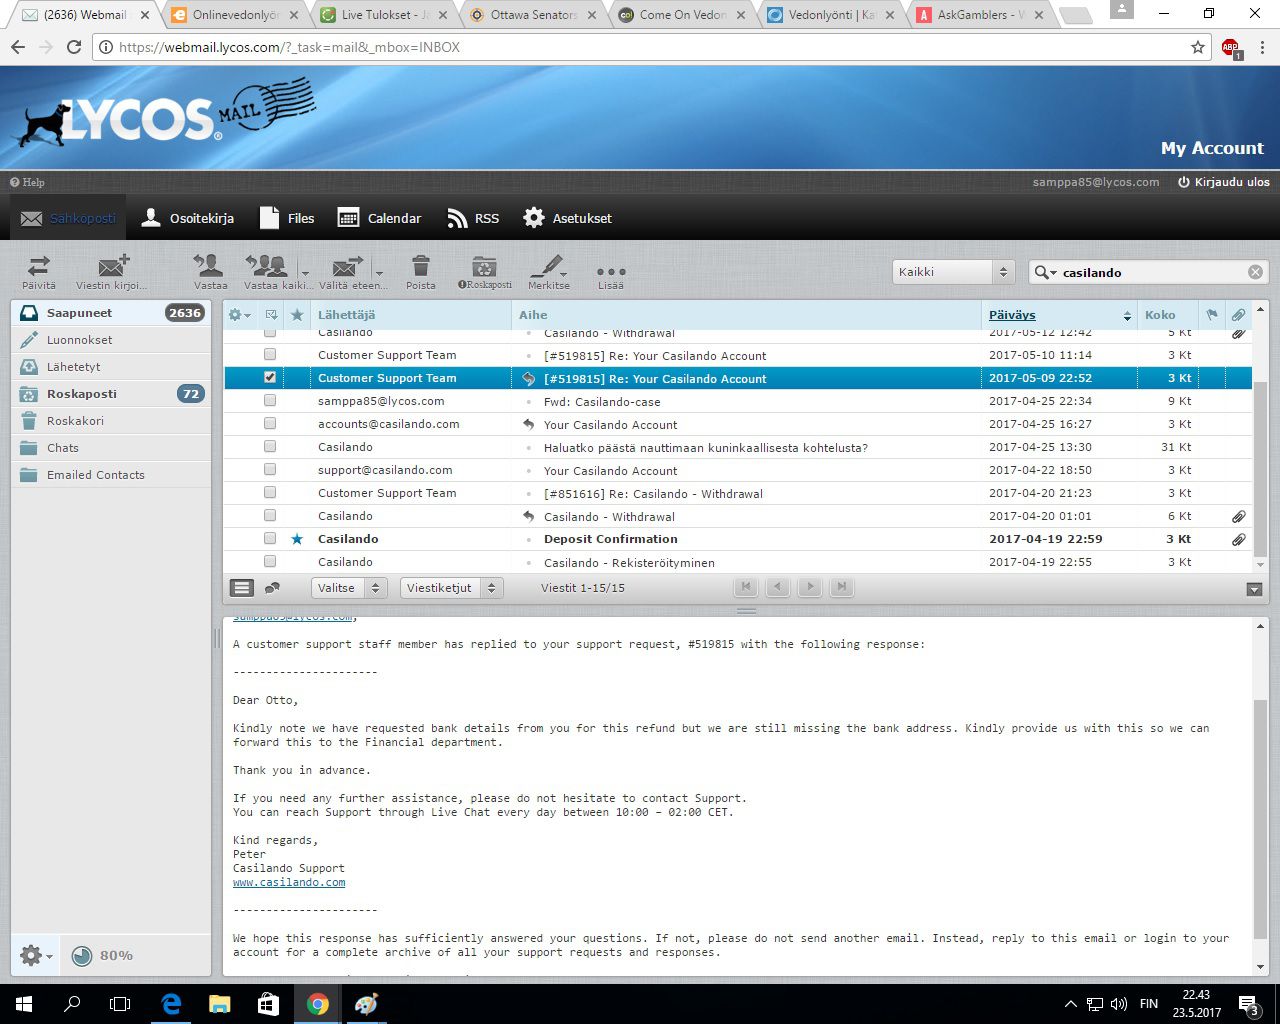The image size is (1280, 1024).
Task: Mark the message as junk with Roskaposti toolbar icon
Action: (485, 272)
